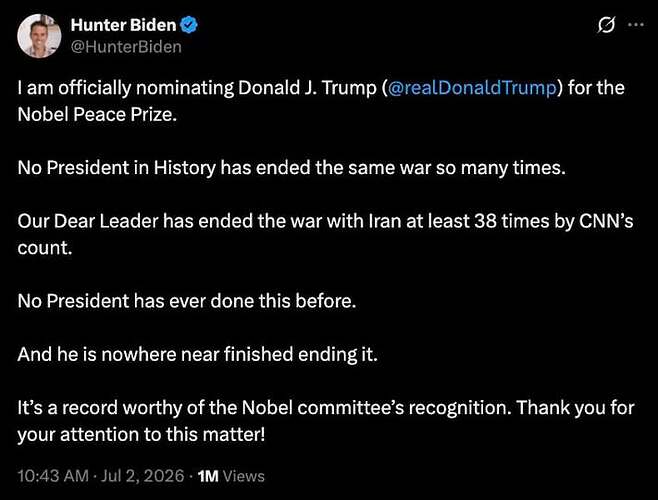Click the Jul 2, 2026 post date
The width and height of the screenshot is (658, 500).
[x=142, y=476]
